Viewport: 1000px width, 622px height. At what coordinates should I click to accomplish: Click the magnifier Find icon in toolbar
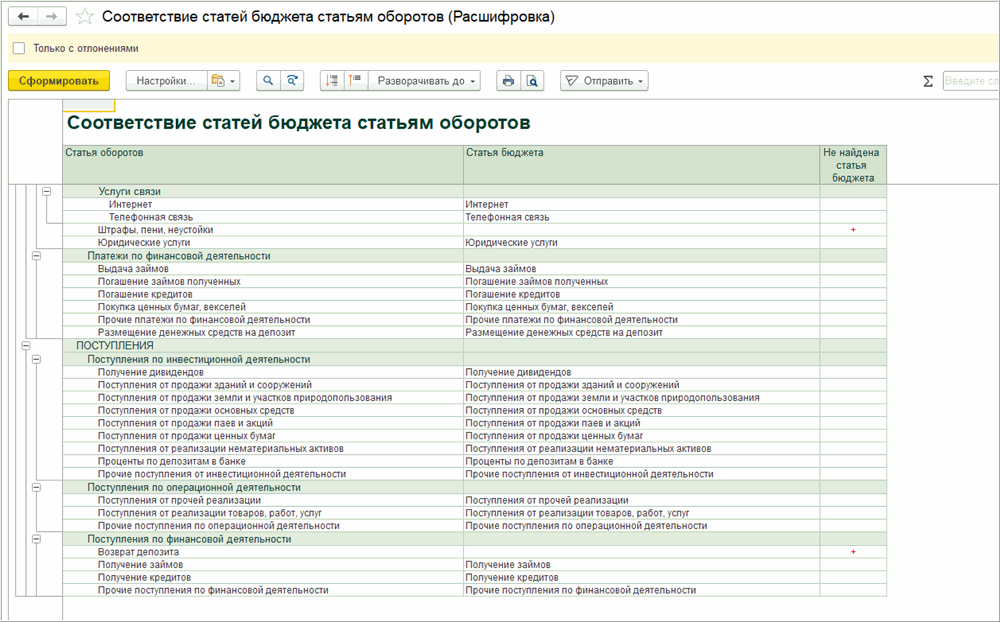point(268,81)
